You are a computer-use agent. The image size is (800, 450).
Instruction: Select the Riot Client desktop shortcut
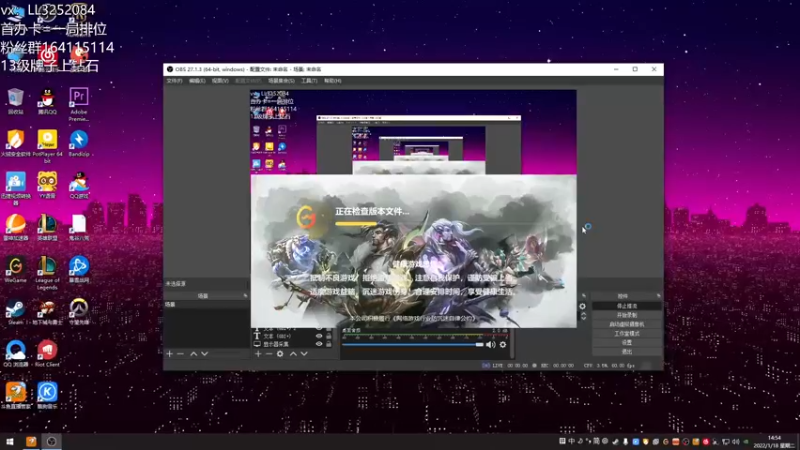click(47, 354)
